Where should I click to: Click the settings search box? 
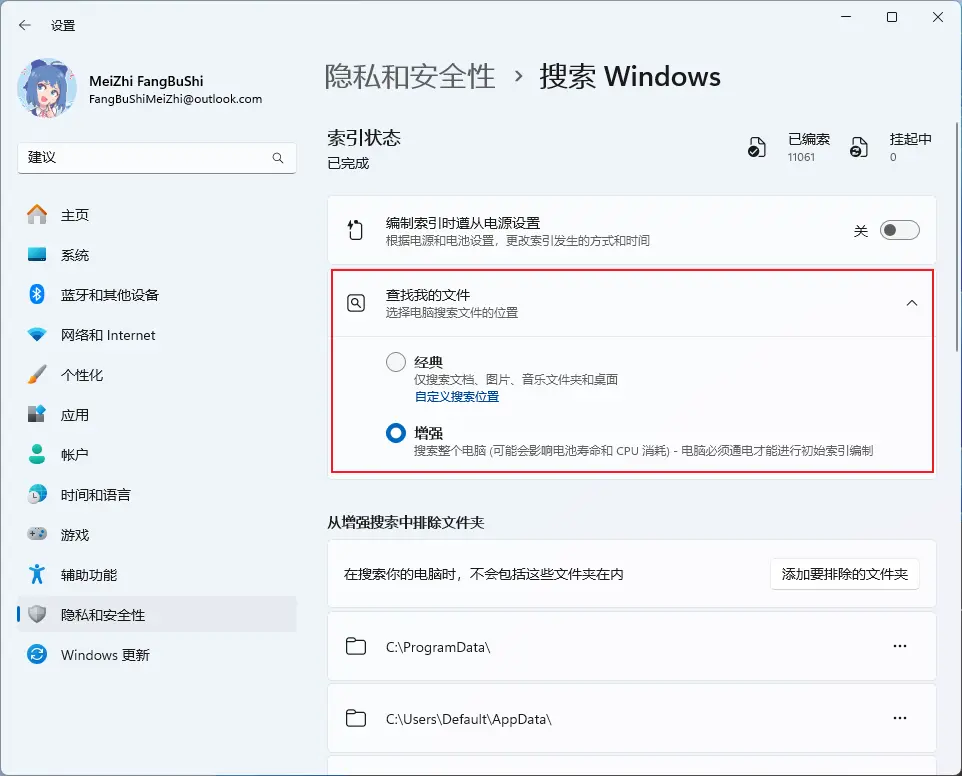click(x=145, y=158)
